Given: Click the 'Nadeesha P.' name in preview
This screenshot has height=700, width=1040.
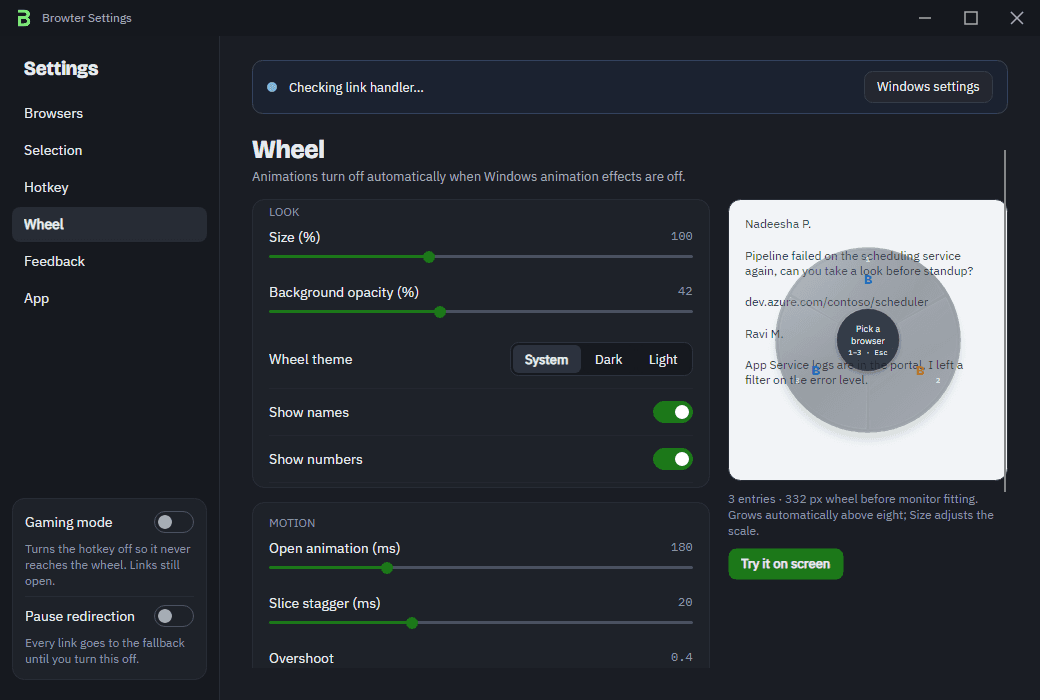Looking at the screenshot, I should coord(778,224).
